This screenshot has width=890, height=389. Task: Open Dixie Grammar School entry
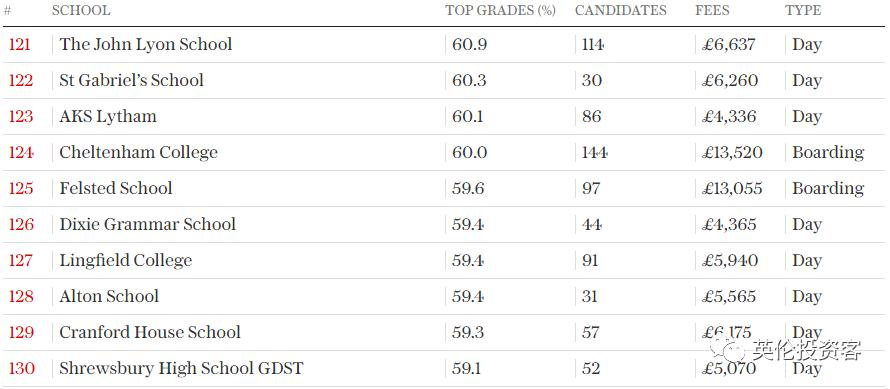pyautogui.click(x=148, y=224)
